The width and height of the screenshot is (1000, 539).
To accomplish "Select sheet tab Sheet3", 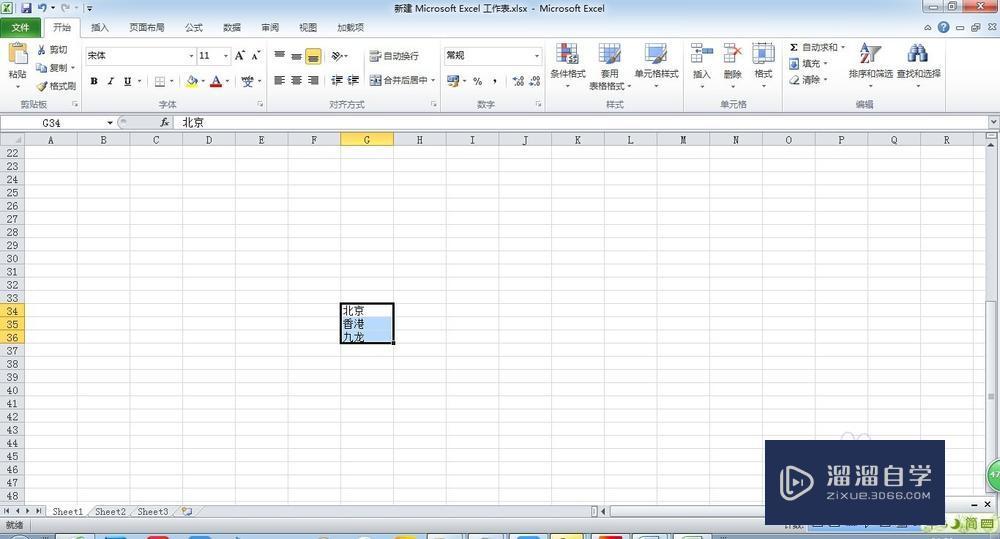I will point(153,512).
